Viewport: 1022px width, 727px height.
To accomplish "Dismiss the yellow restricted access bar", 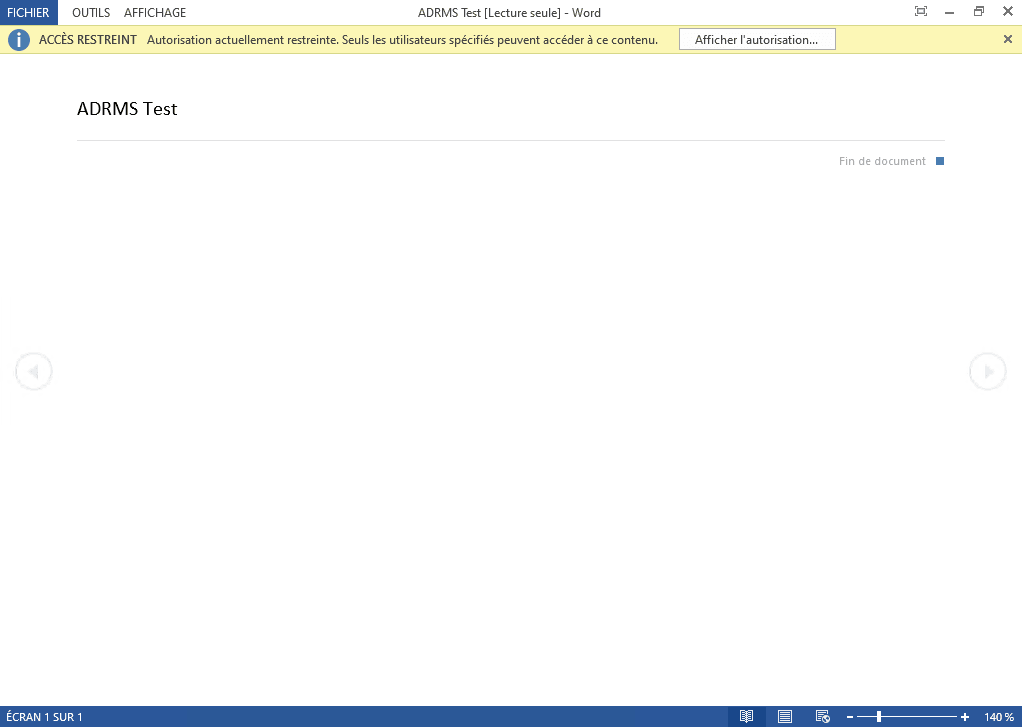I will point(1007,39).
